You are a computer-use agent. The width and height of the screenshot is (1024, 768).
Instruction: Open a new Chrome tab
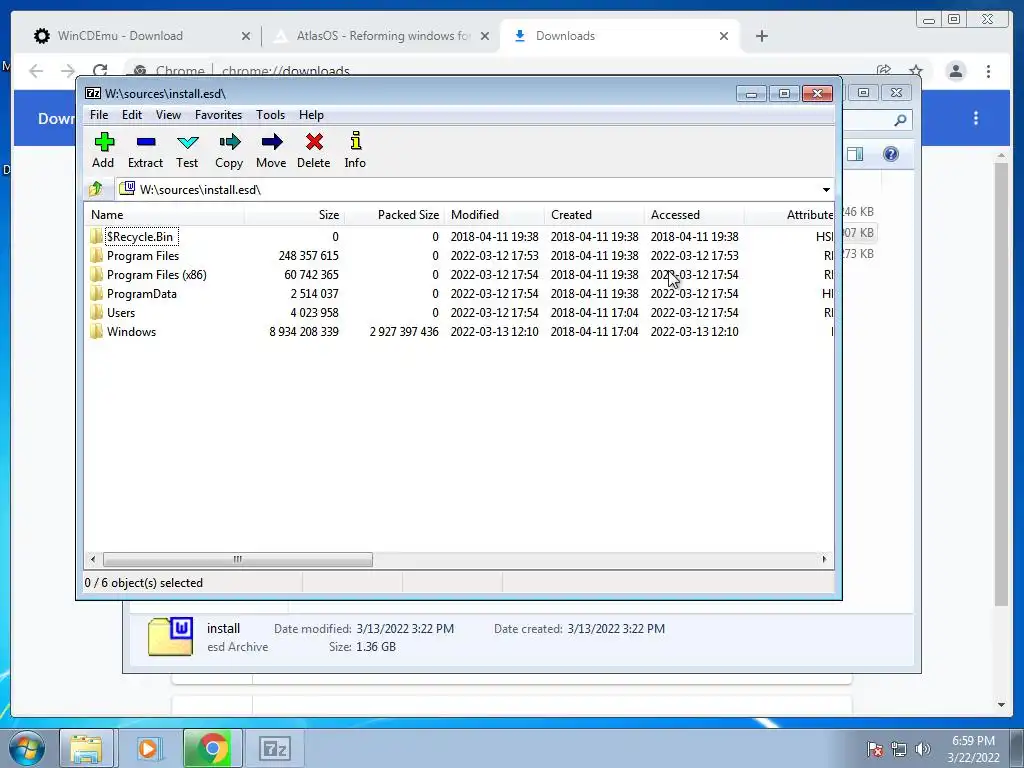[x=761, y=36]
